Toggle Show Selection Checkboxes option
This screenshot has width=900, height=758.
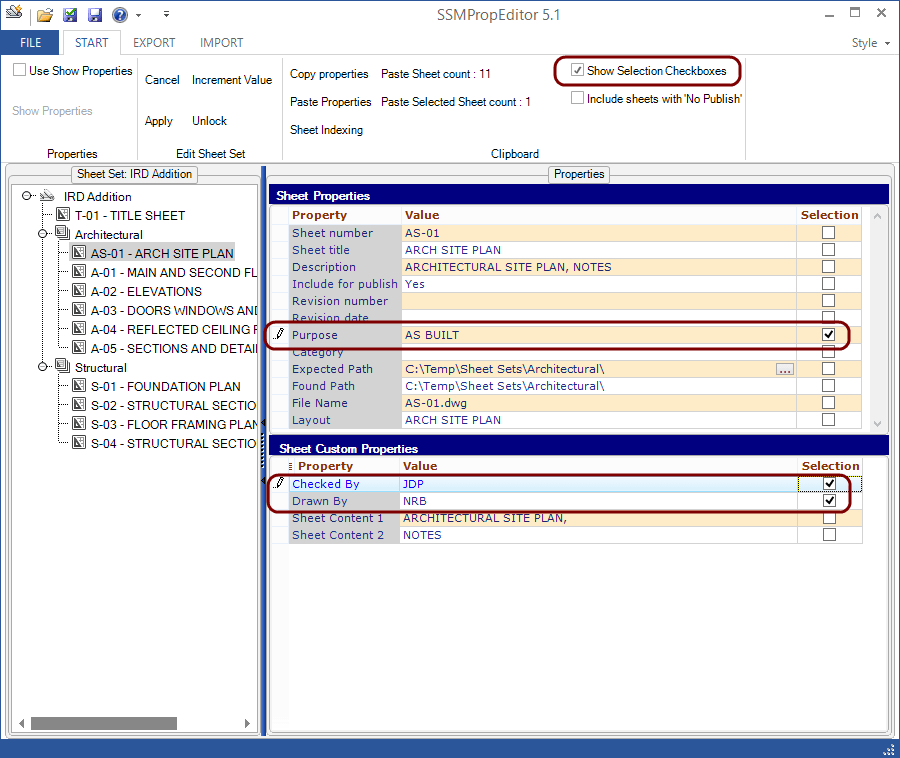pos(577,70)
